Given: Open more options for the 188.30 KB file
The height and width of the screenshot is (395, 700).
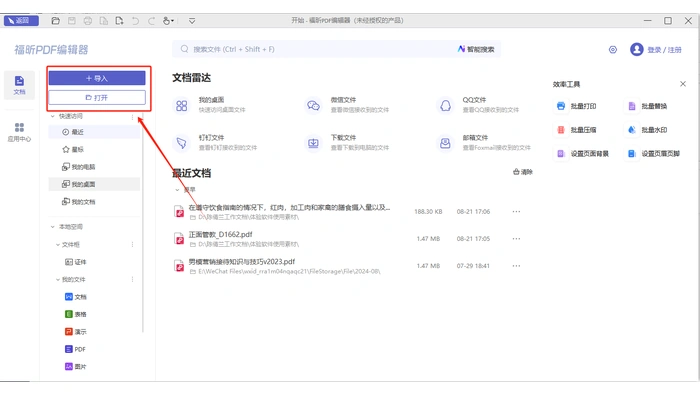Looking at the screenshot, I should 516,212.
